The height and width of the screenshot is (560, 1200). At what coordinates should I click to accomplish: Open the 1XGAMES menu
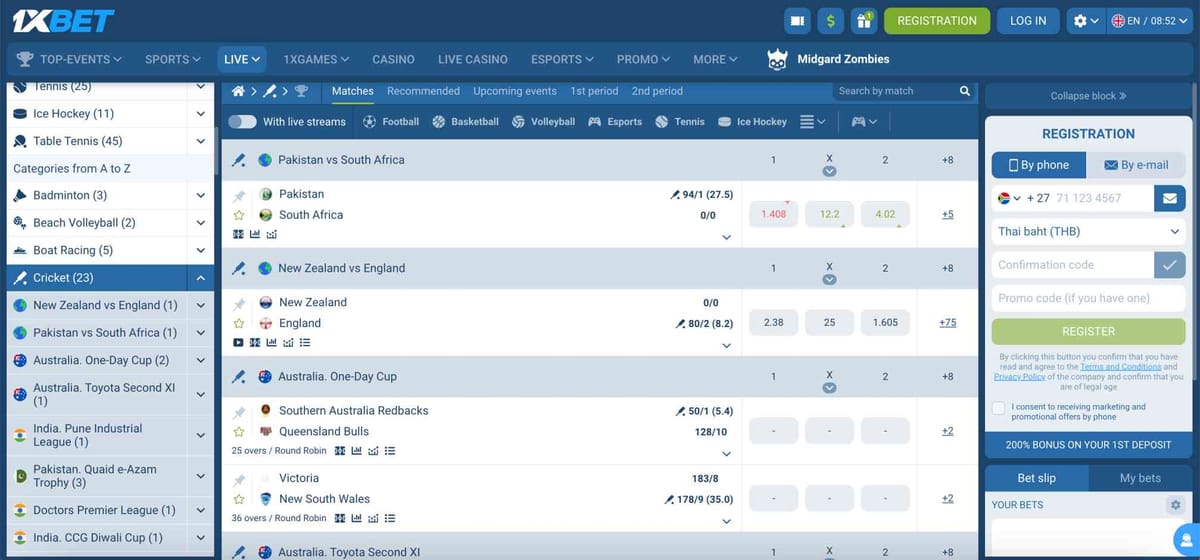pyautogui.click(x=316, y=59)
